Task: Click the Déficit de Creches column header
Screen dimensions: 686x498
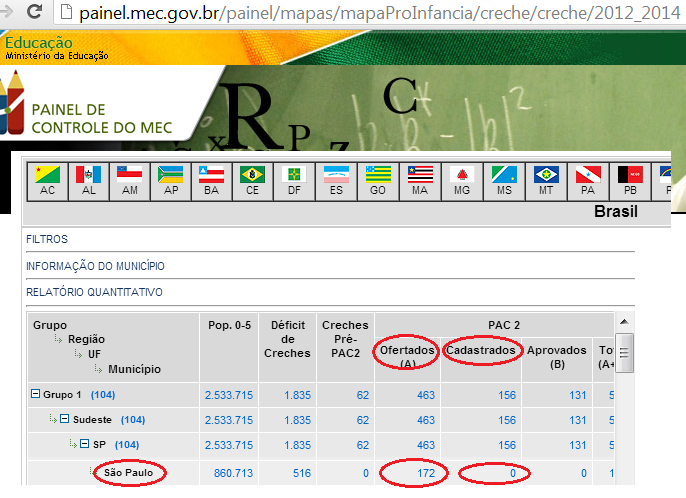Action: pos(287,339)
